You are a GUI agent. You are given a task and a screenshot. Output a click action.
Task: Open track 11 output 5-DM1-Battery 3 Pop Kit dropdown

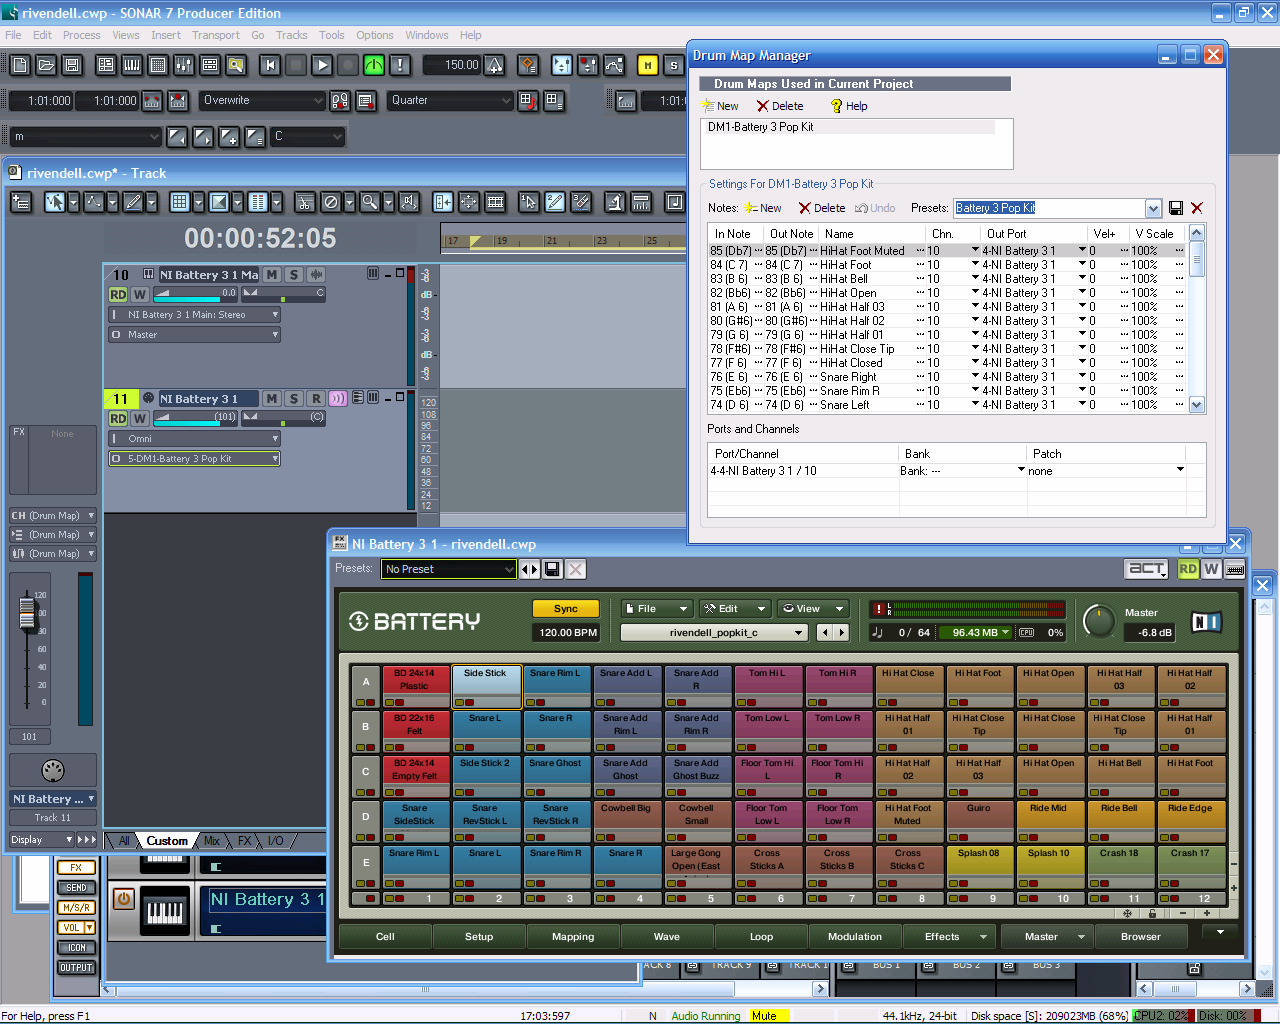point(194,459)
